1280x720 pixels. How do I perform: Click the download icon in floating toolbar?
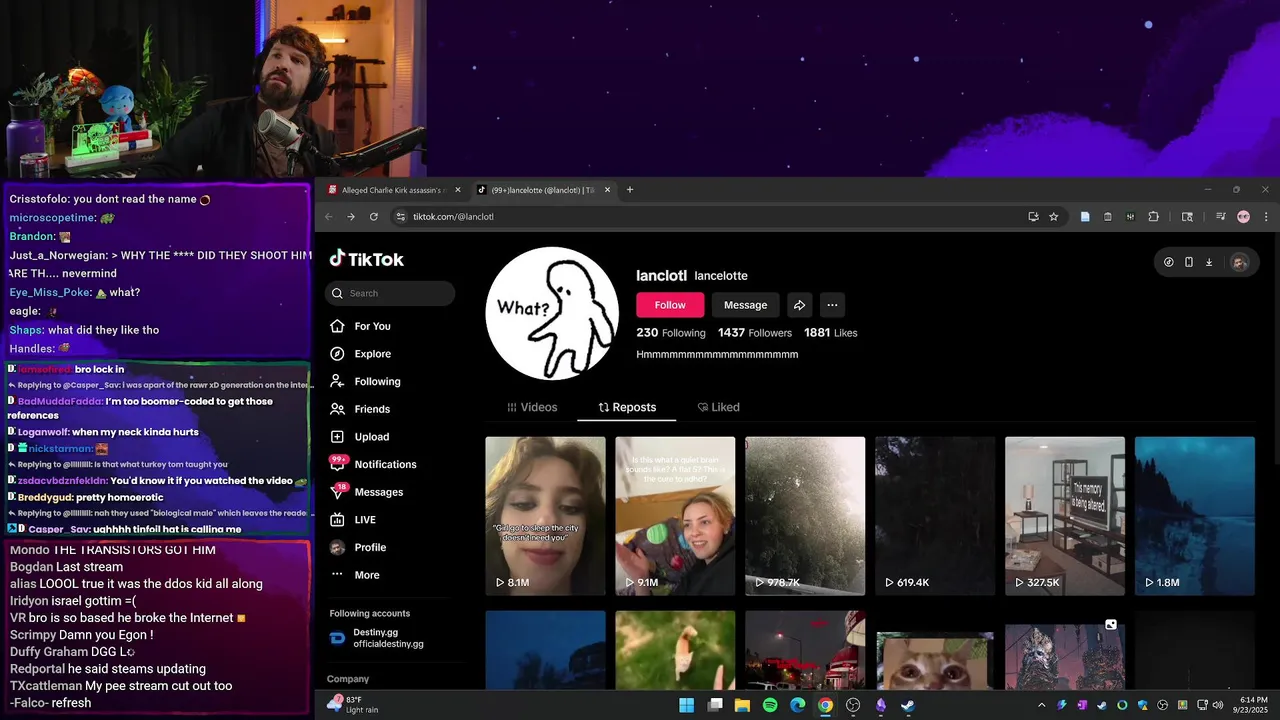(1209, 262)
